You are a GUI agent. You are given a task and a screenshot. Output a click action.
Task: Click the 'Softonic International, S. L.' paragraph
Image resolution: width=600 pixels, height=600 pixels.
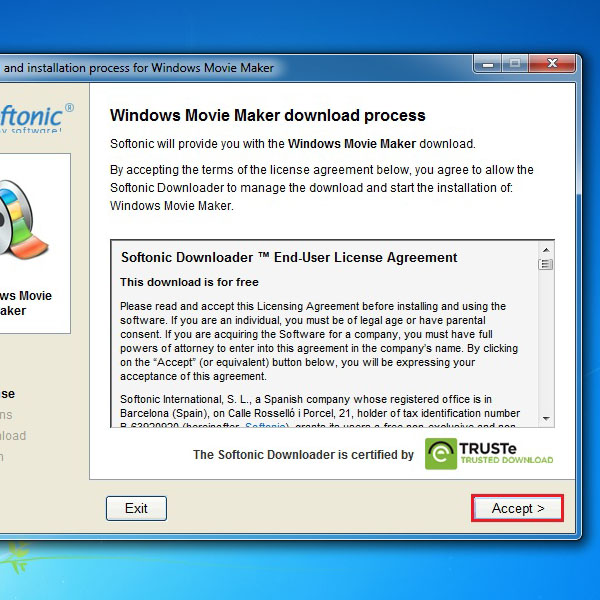(320, 412)
